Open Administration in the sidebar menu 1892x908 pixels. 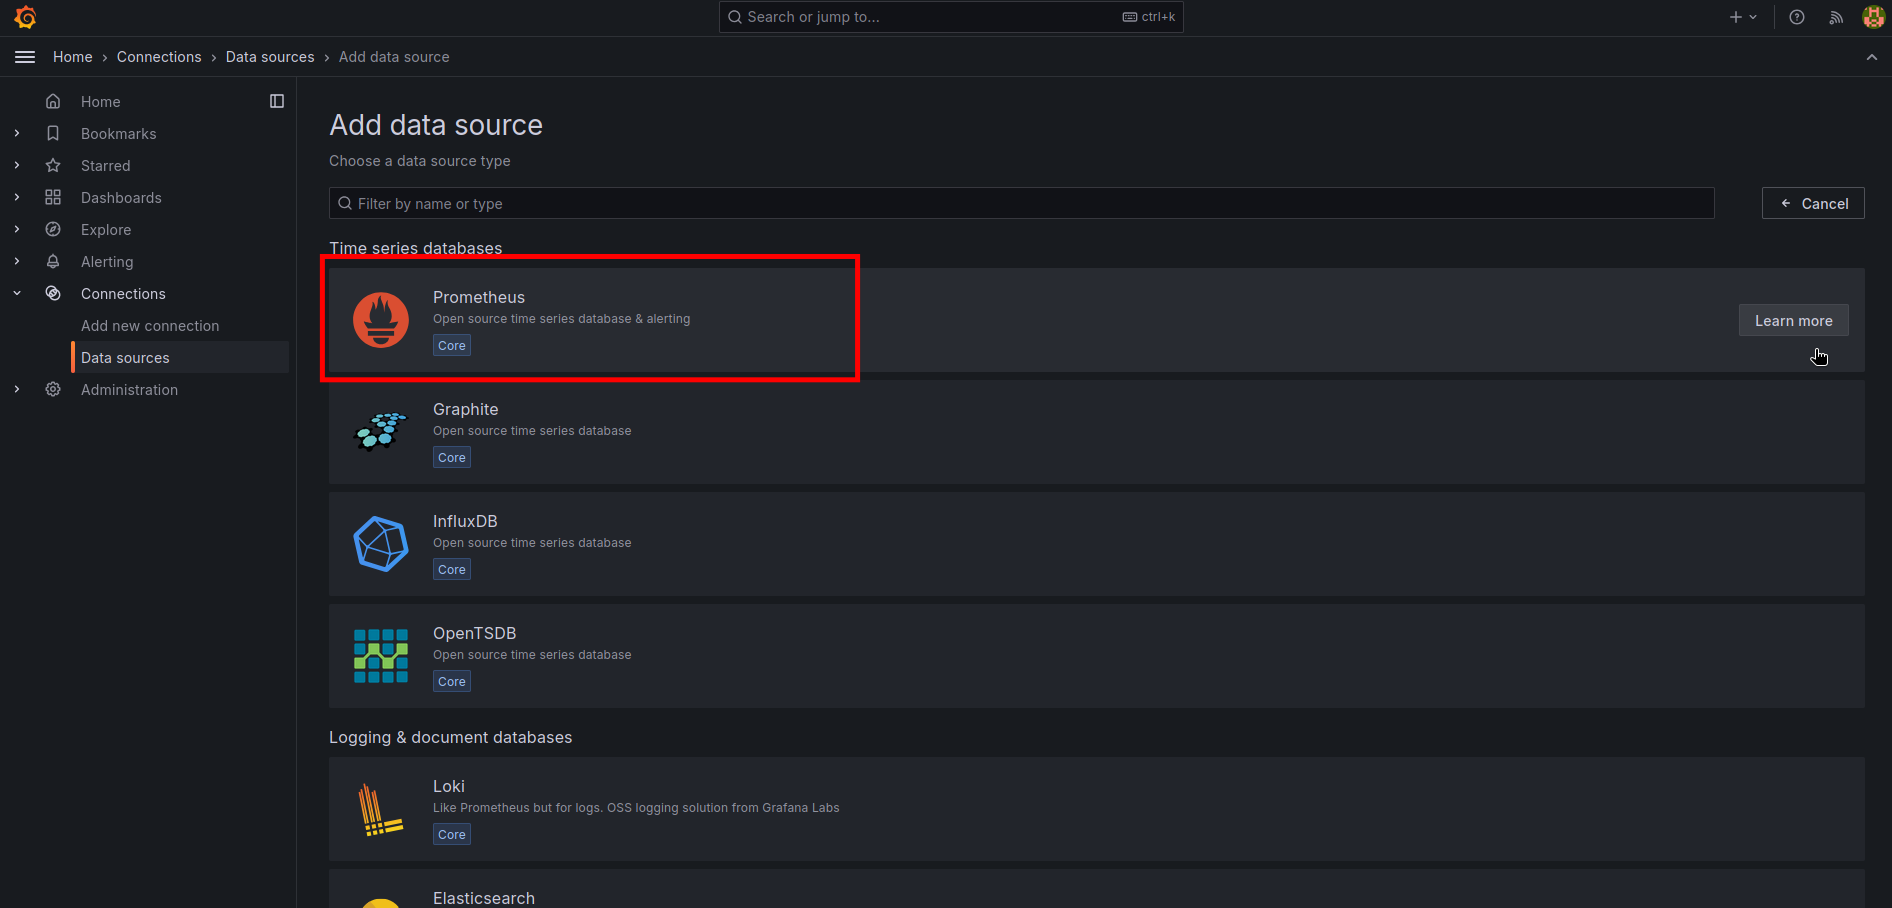coord(129,390)
